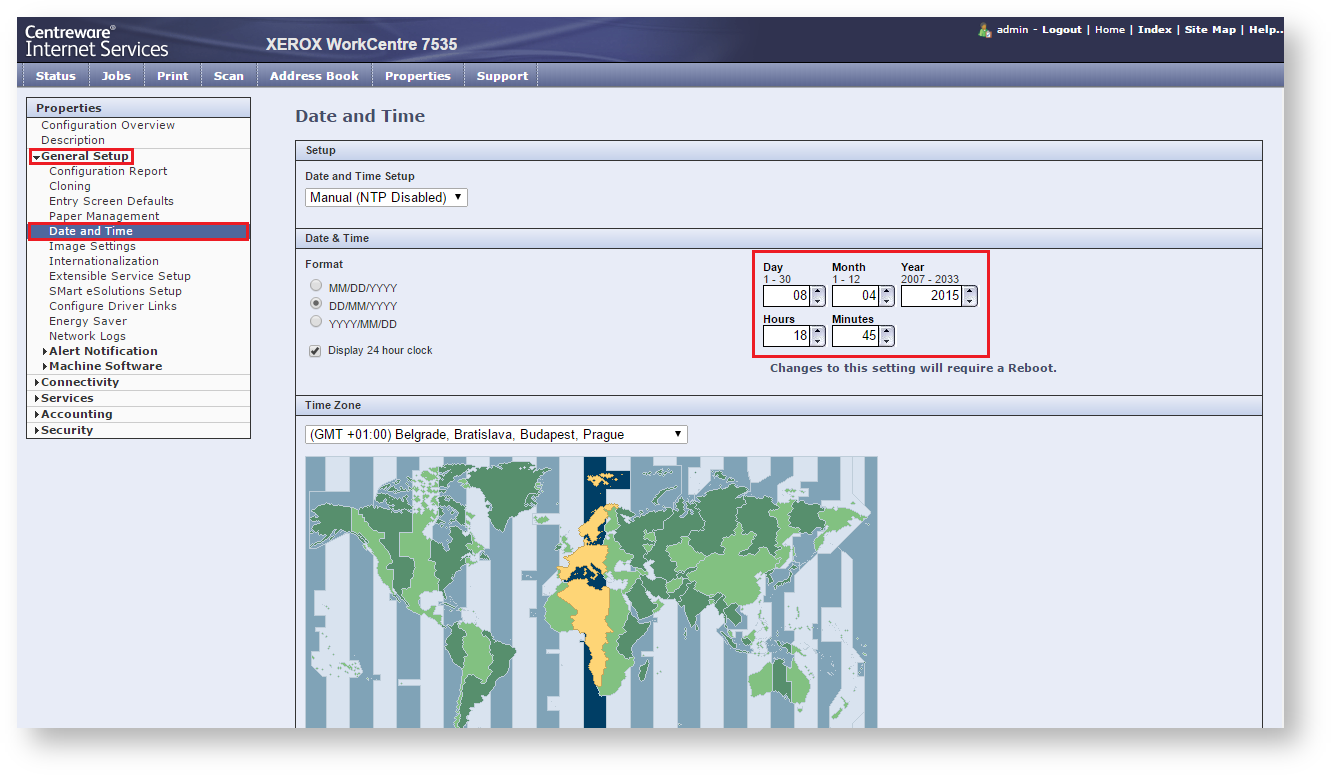Viewport: 1332px width, 776px height.
Task: Decrease the Minutes value with down arrow
Action: click(x=887, y=341)
